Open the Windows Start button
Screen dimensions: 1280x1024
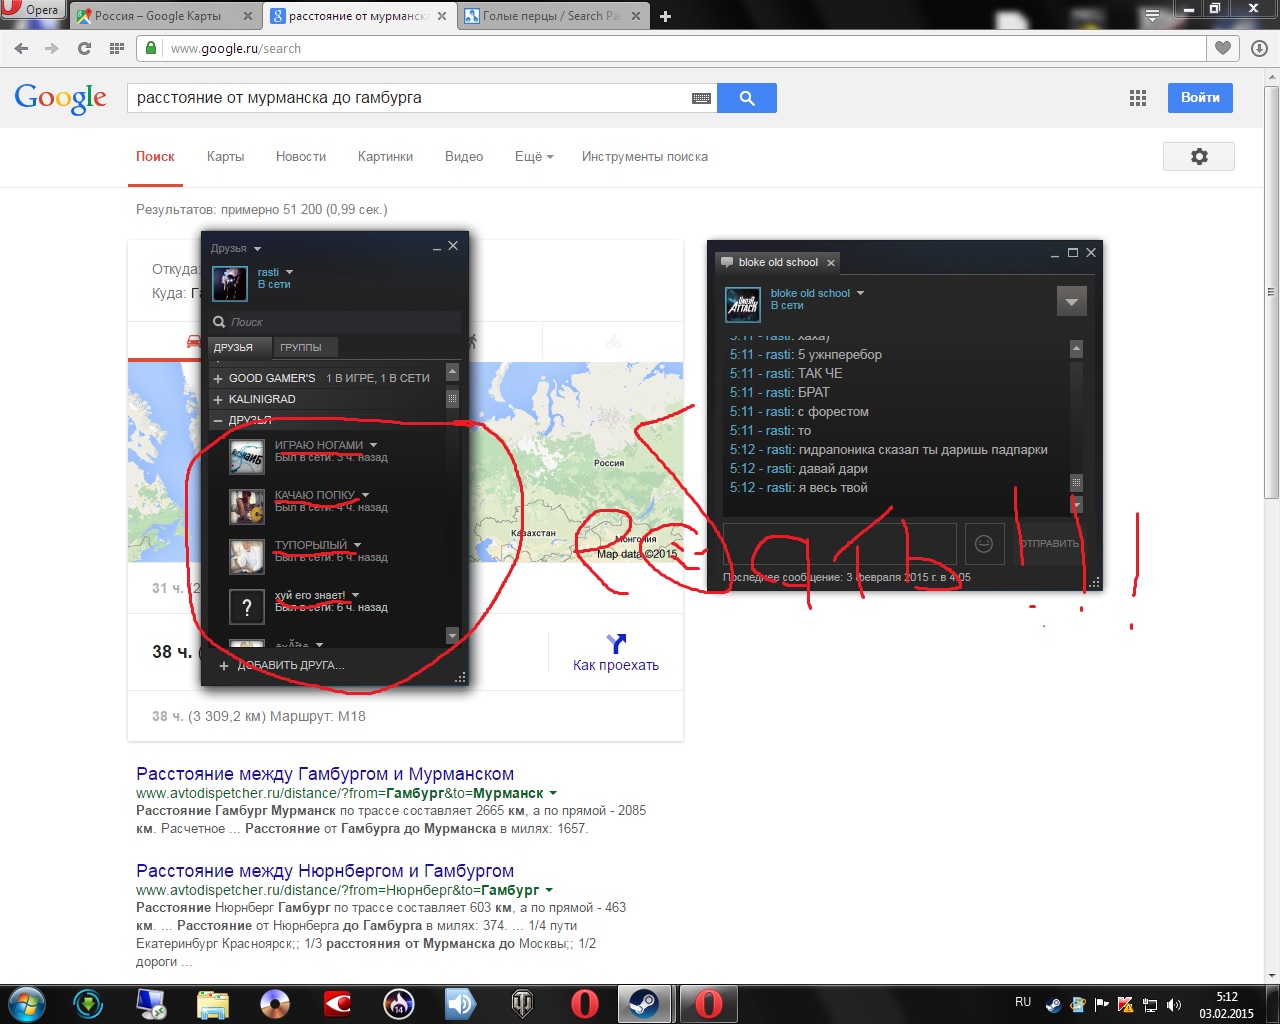pyautogui.click(x=27, y=1003)
